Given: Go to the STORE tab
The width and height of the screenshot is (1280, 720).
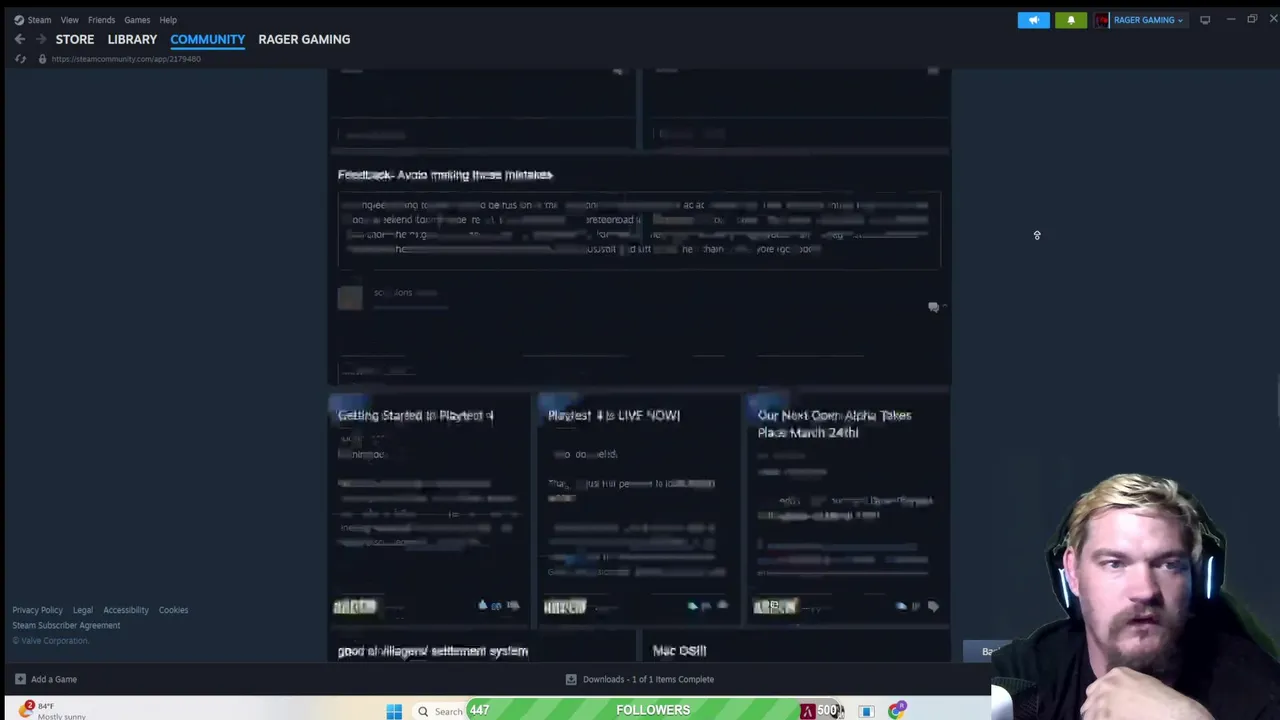Looking at the screenshot, I should point(75,39).
